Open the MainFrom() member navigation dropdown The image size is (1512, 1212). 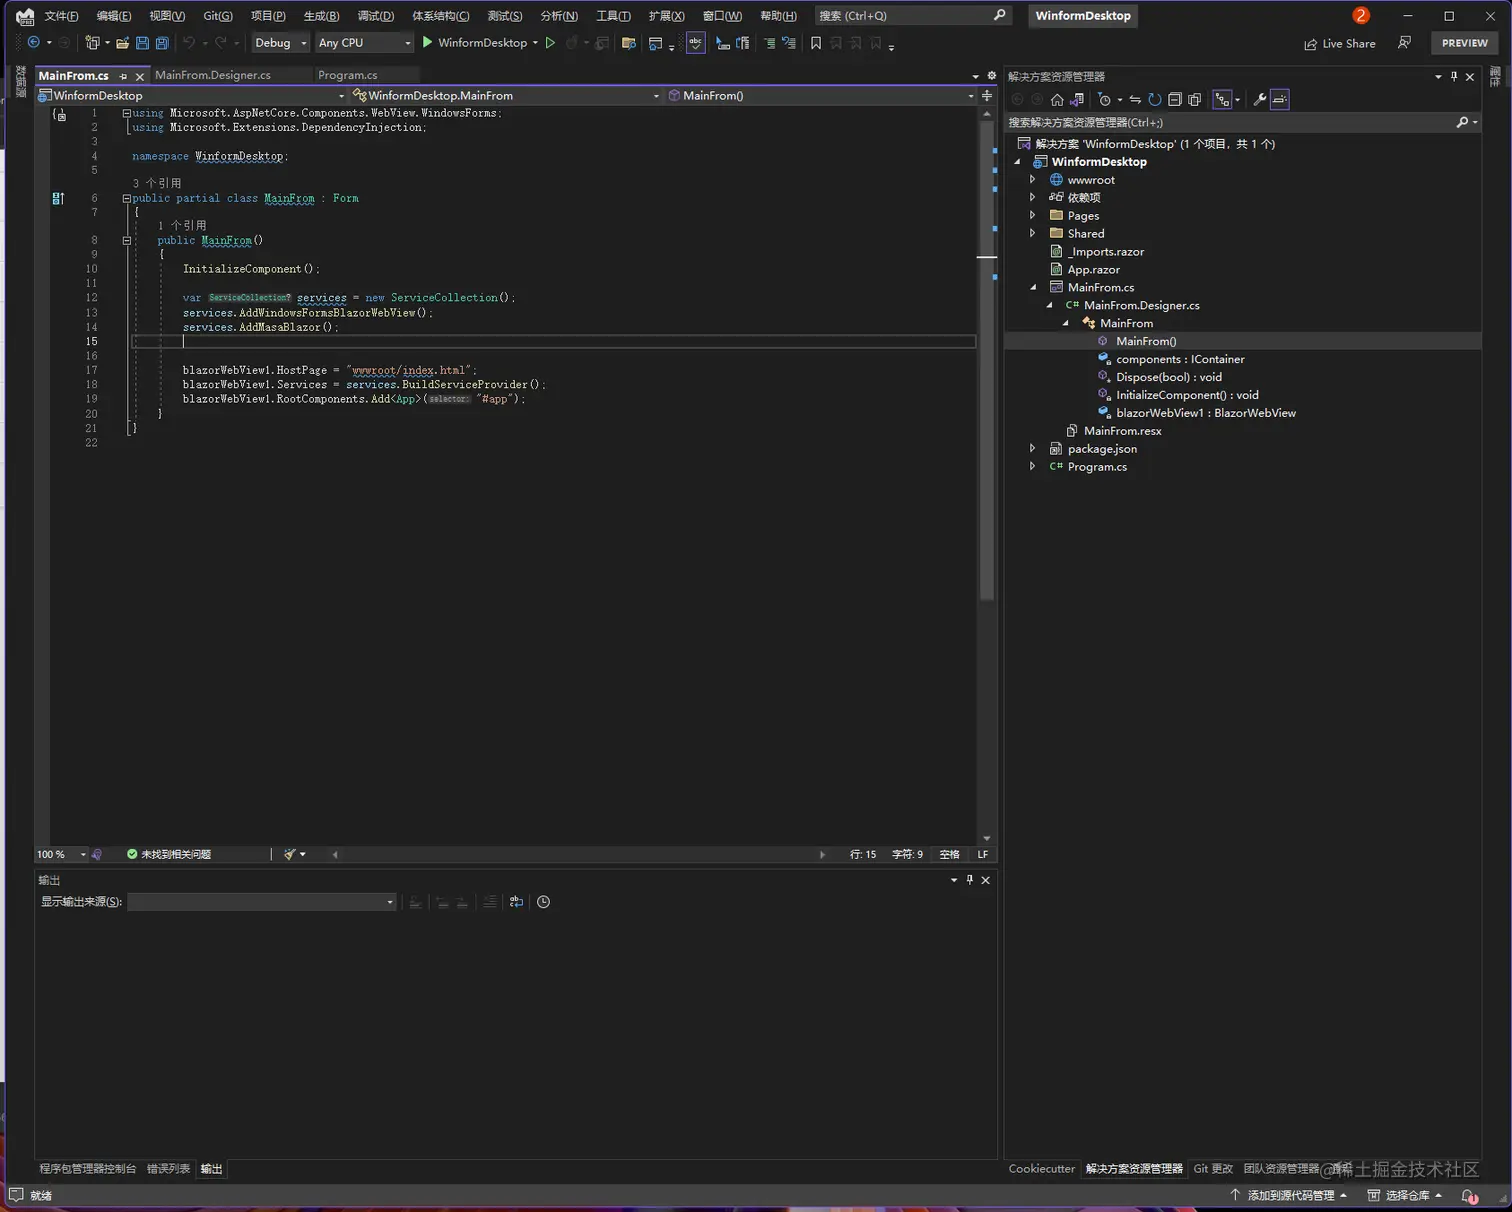tap(820, 95)
